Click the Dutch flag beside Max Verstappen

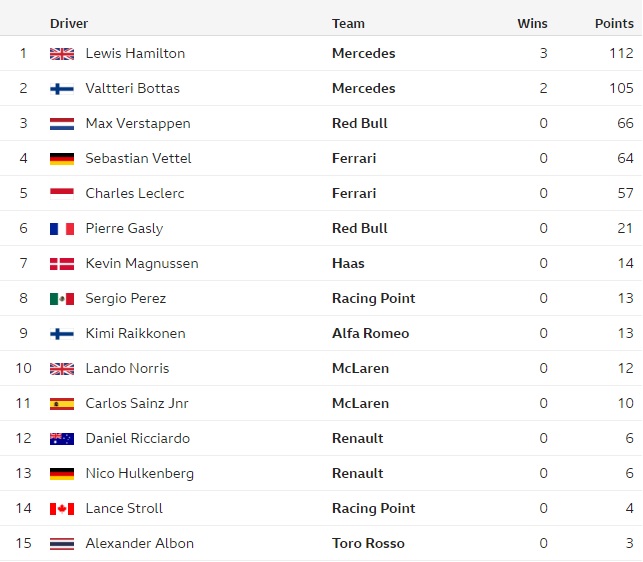pos(62,123)
